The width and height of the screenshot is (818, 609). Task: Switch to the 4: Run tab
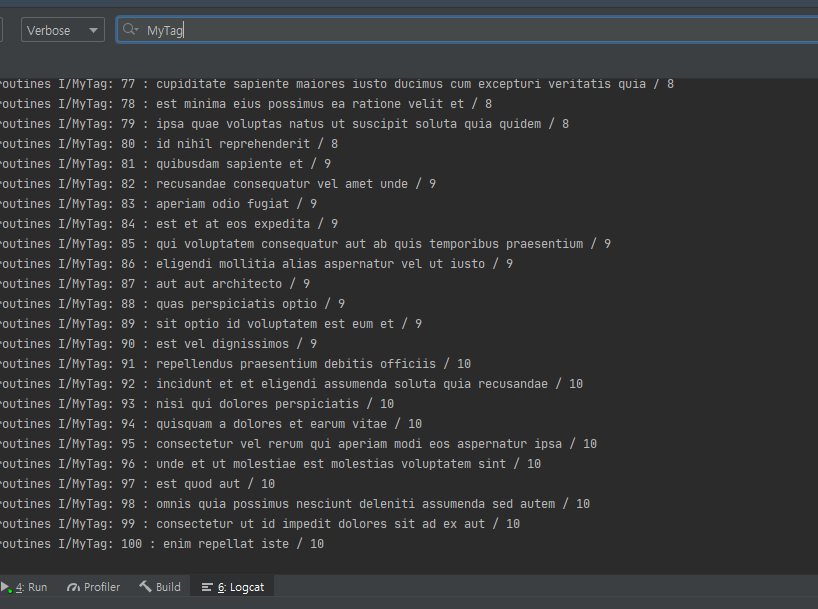point(25,587)
